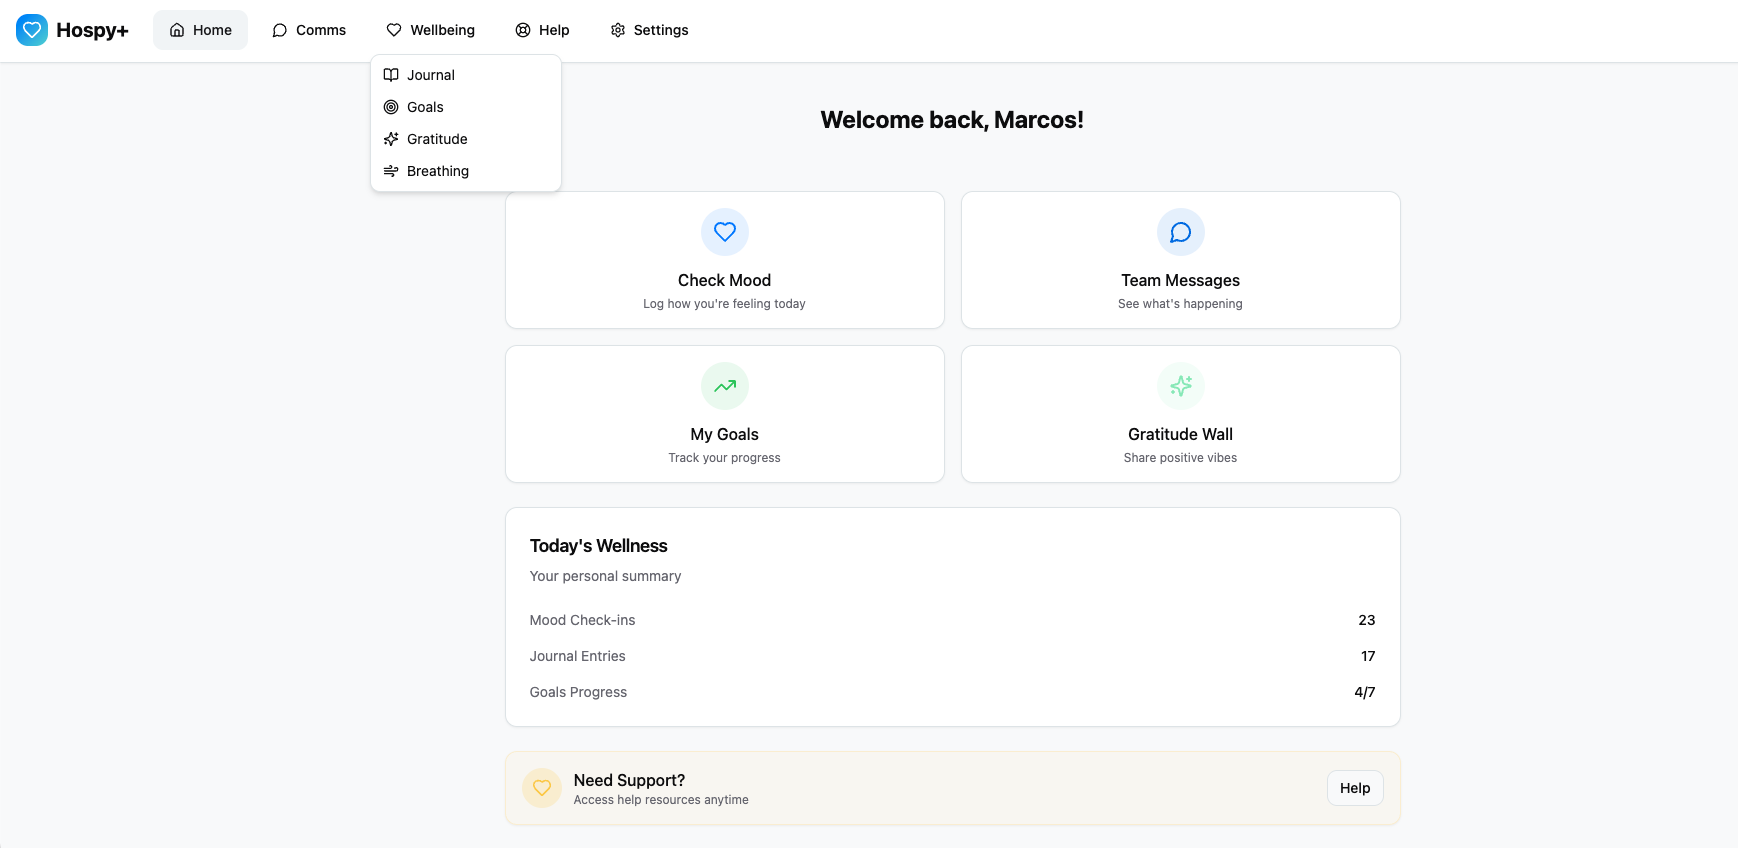Select Goals label in the Wellbeing menu
The height and width of the screenshot is (848, 1738).
click(425, 107)
